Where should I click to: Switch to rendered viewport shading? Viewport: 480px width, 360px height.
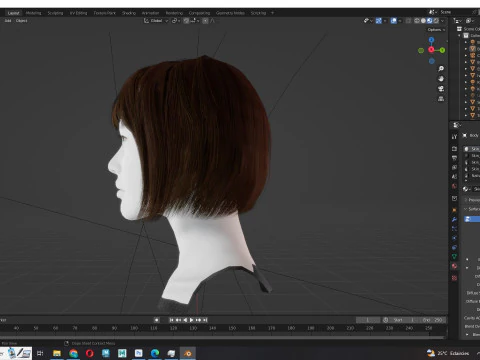point(436,21)
